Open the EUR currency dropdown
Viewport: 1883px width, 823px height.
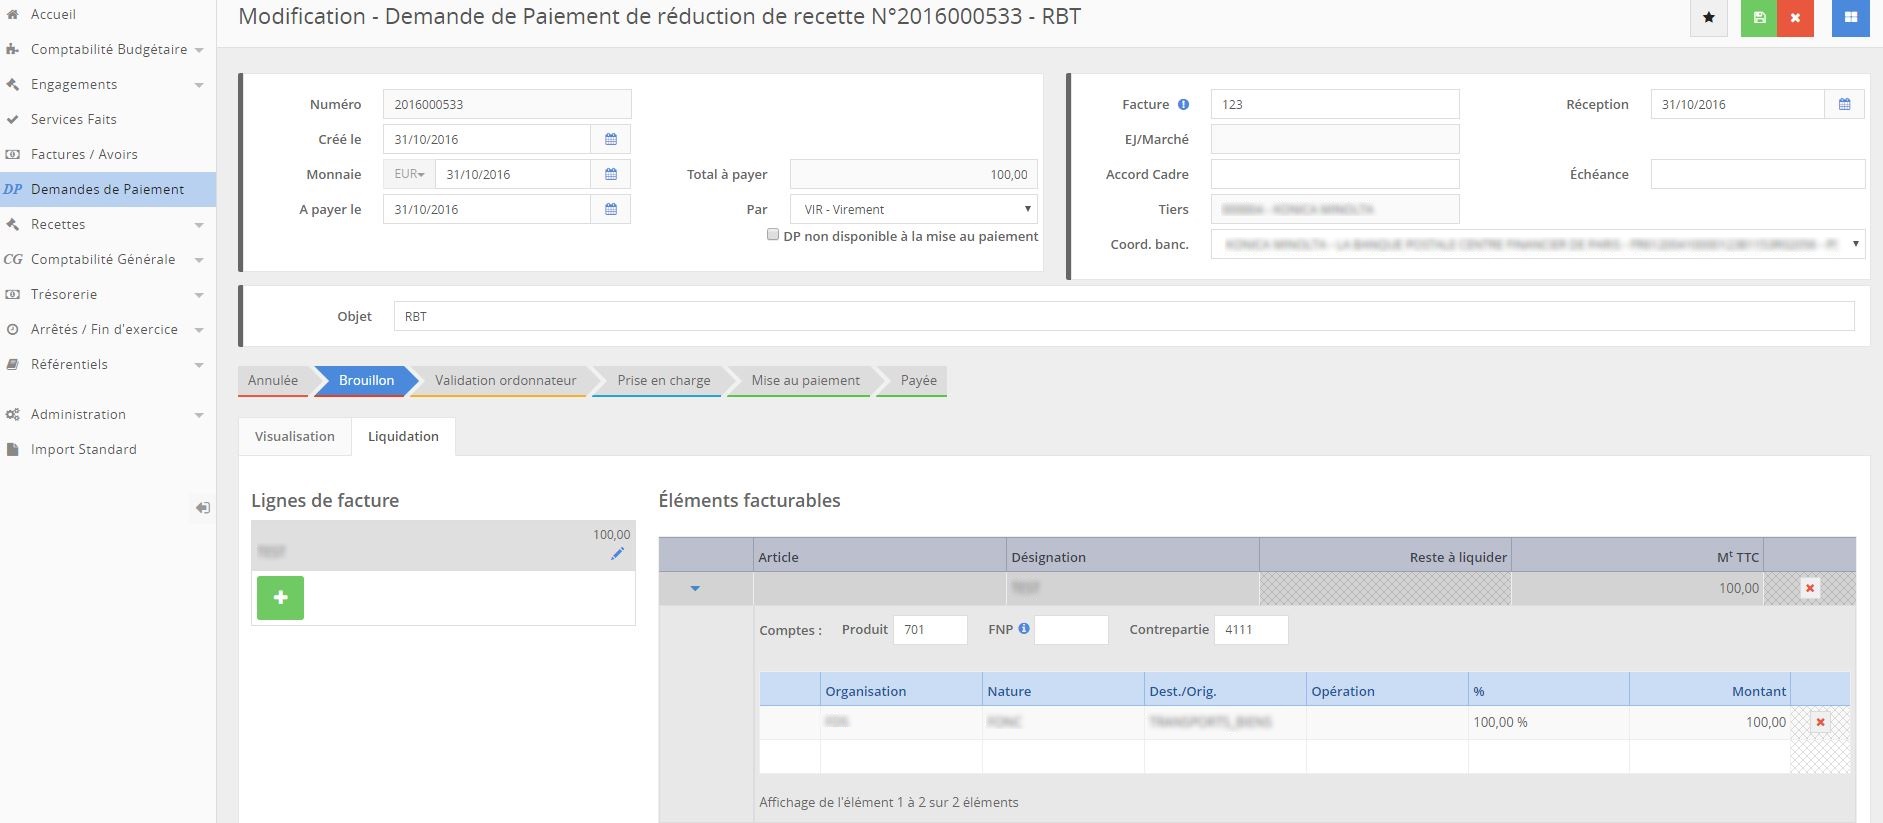(x=409, y=175)
